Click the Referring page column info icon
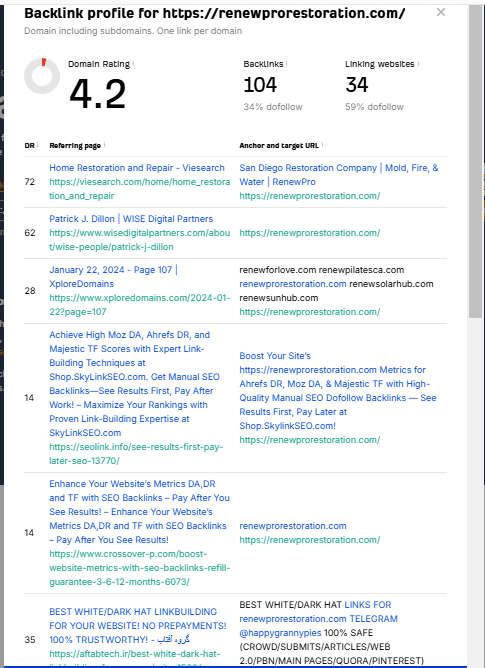The image size is (485, 668). point(104,145)
